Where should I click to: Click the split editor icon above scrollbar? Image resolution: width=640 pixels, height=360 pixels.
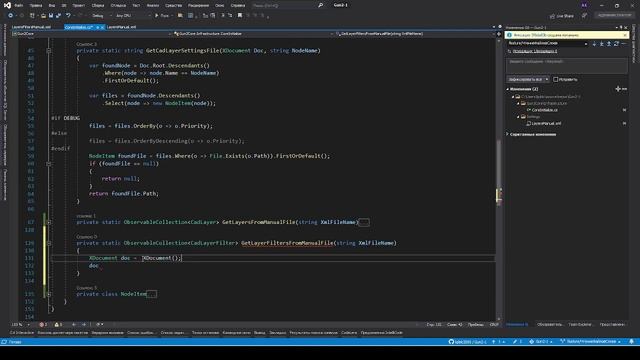499,34
